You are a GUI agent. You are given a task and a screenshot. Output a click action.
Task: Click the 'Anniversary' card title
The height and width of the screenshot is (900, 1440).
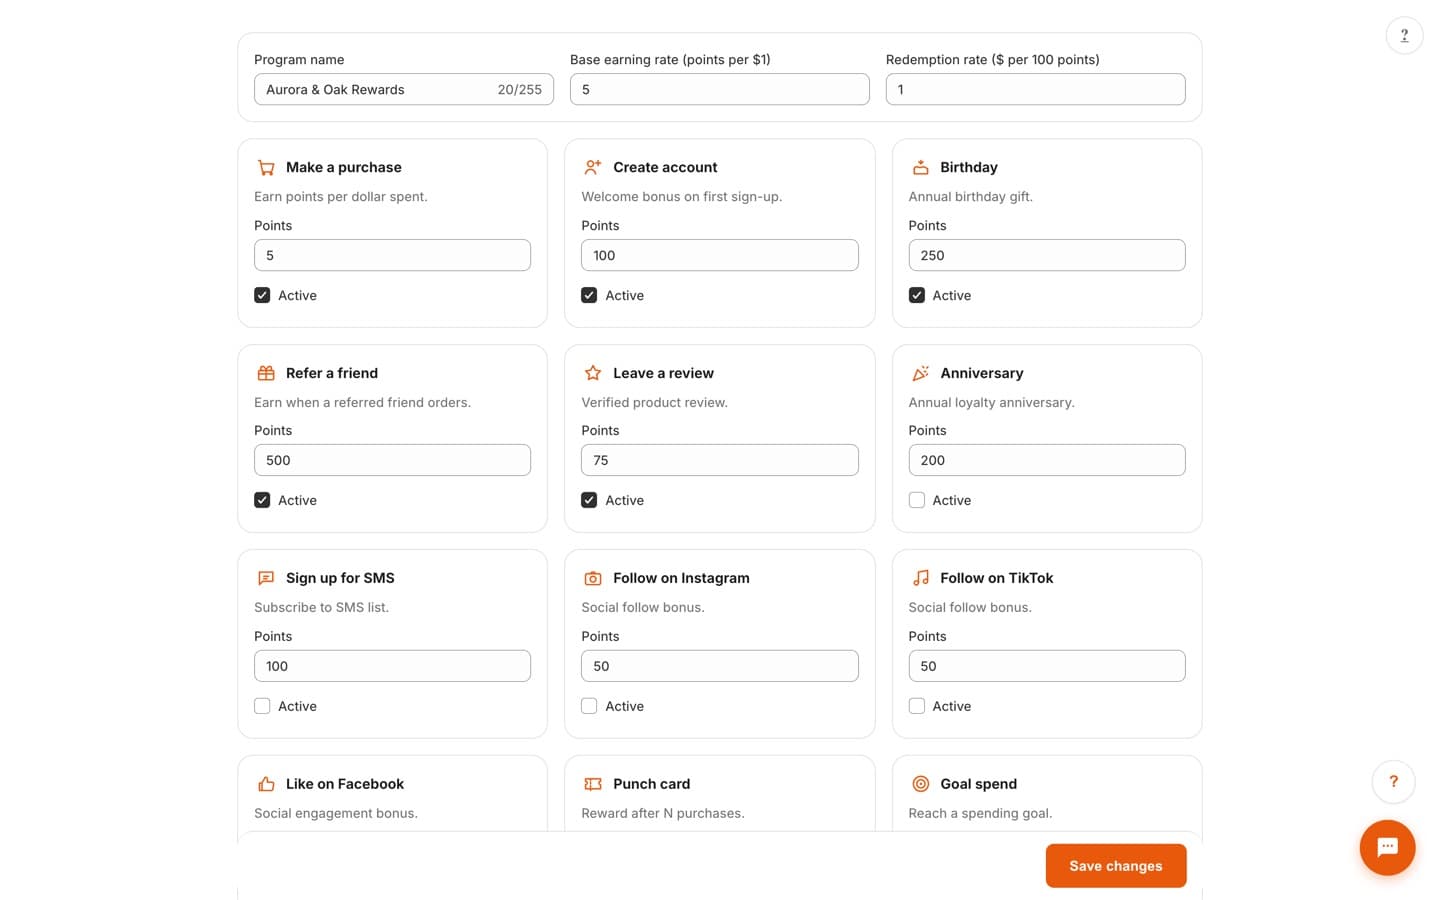tap(982, 373)
